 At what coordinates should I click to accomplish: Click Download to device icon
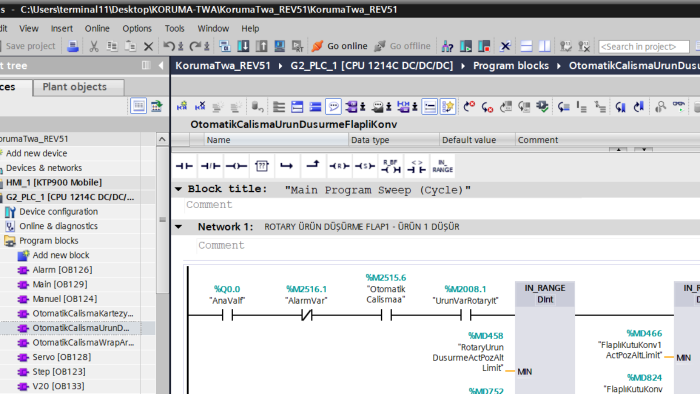point(243,46)
